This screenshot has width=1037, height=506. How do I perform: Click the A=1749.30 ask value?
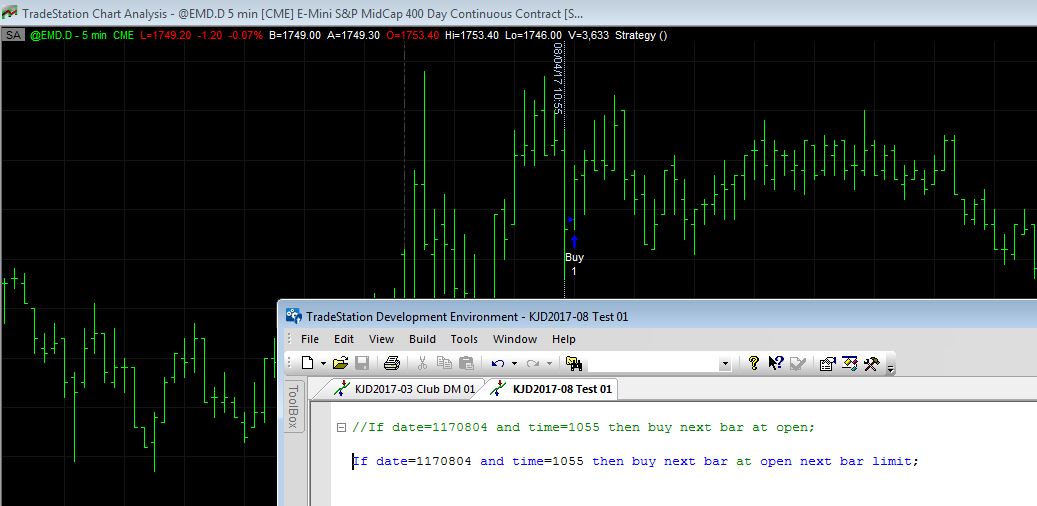(x=354, y=35)
